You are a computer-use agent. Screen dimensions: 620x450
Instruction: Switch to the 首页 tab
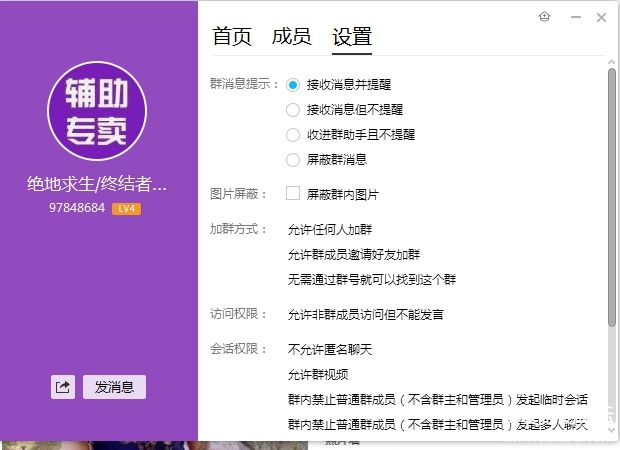pos(232,37)
